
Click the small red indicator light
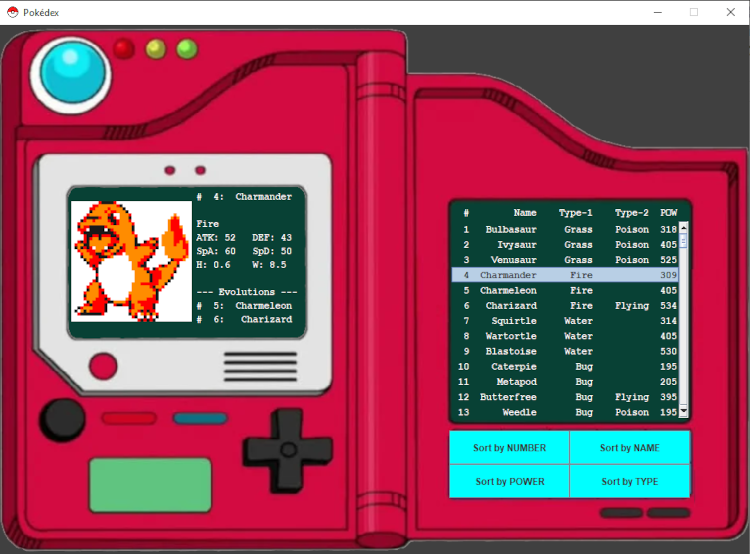pos(124,49)
